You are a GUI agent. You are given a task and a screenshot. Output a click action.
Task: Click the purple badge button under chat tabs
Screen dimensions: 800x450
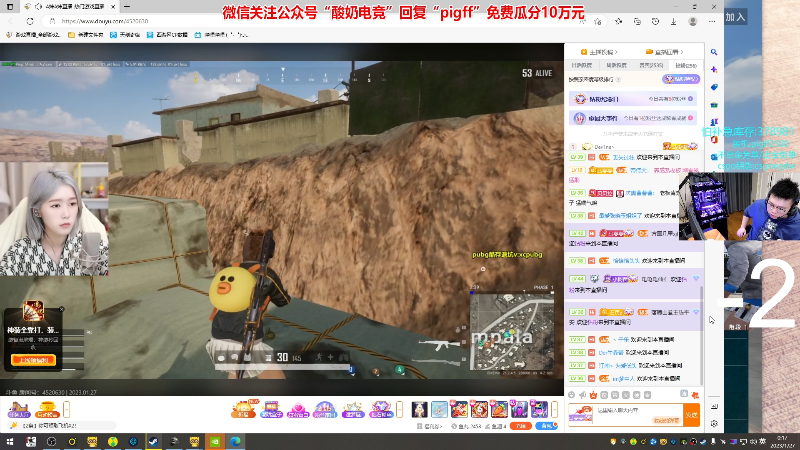pyautogui.click(x=681, y=79)
